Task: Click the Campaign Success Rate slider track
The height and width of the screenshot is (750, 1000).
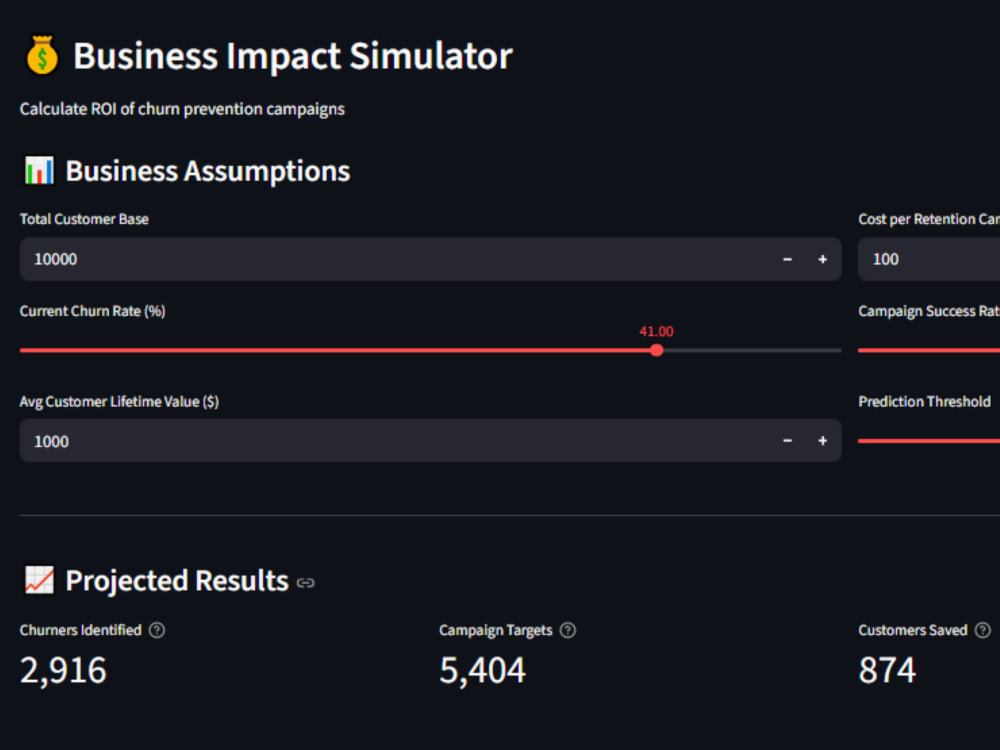Action: (x=930, y=350)
